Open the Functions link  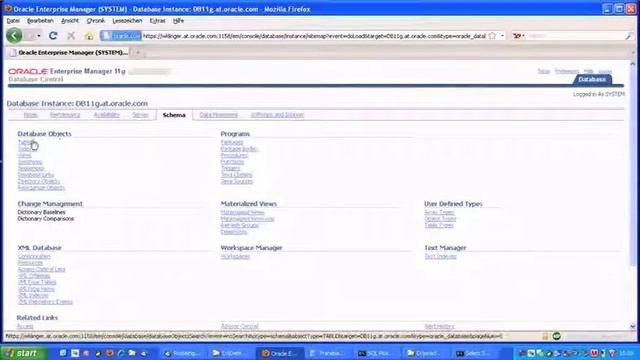[232, 162]
